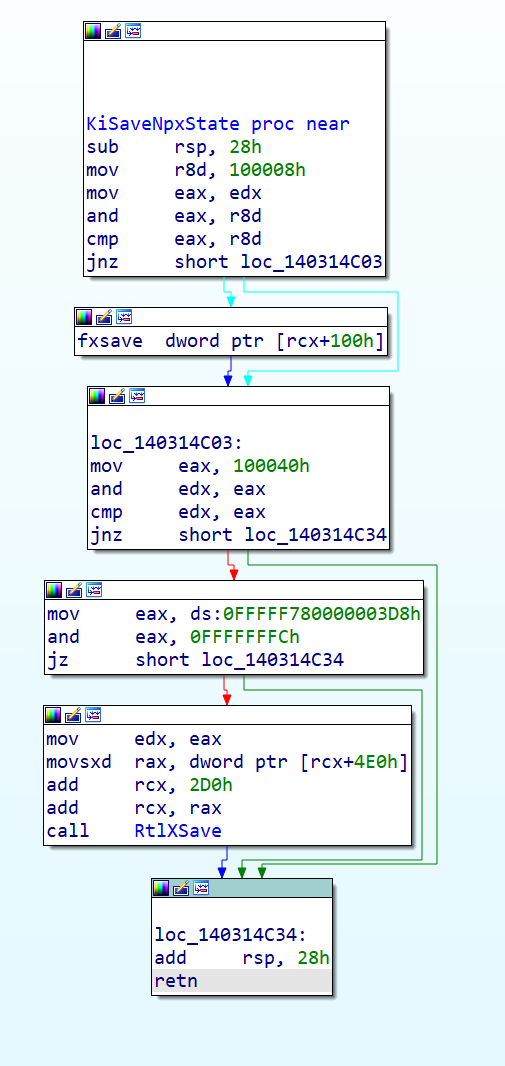Viewport: 505px width, 1066px height.
Task: Click the jnz short loc_140314C34 operand
Action: click(283, 535)
